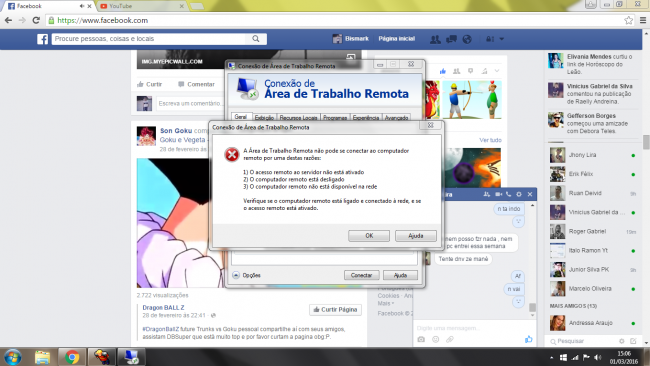Click the Facebook search field

pyautogui.click(x=149, y=39)
